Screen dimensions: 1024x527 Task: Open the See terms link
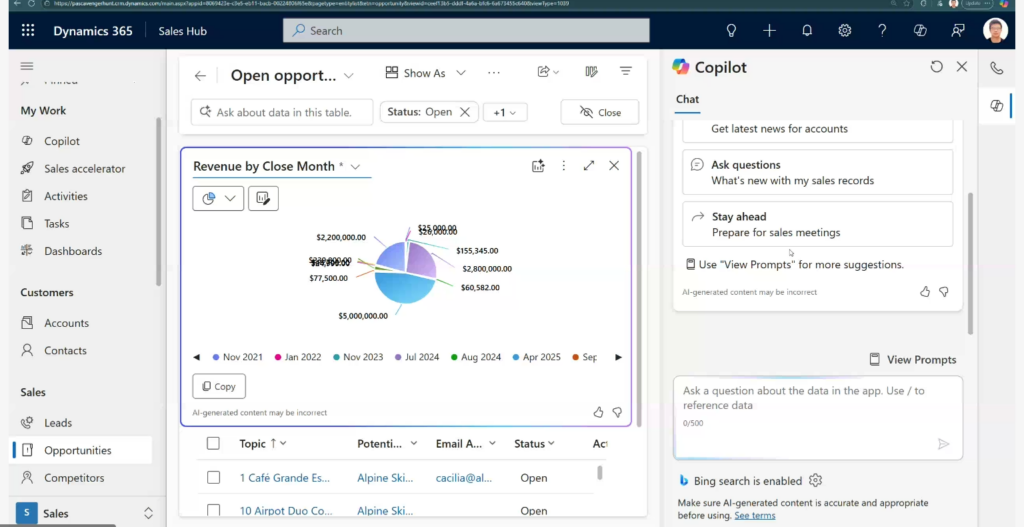755,515
